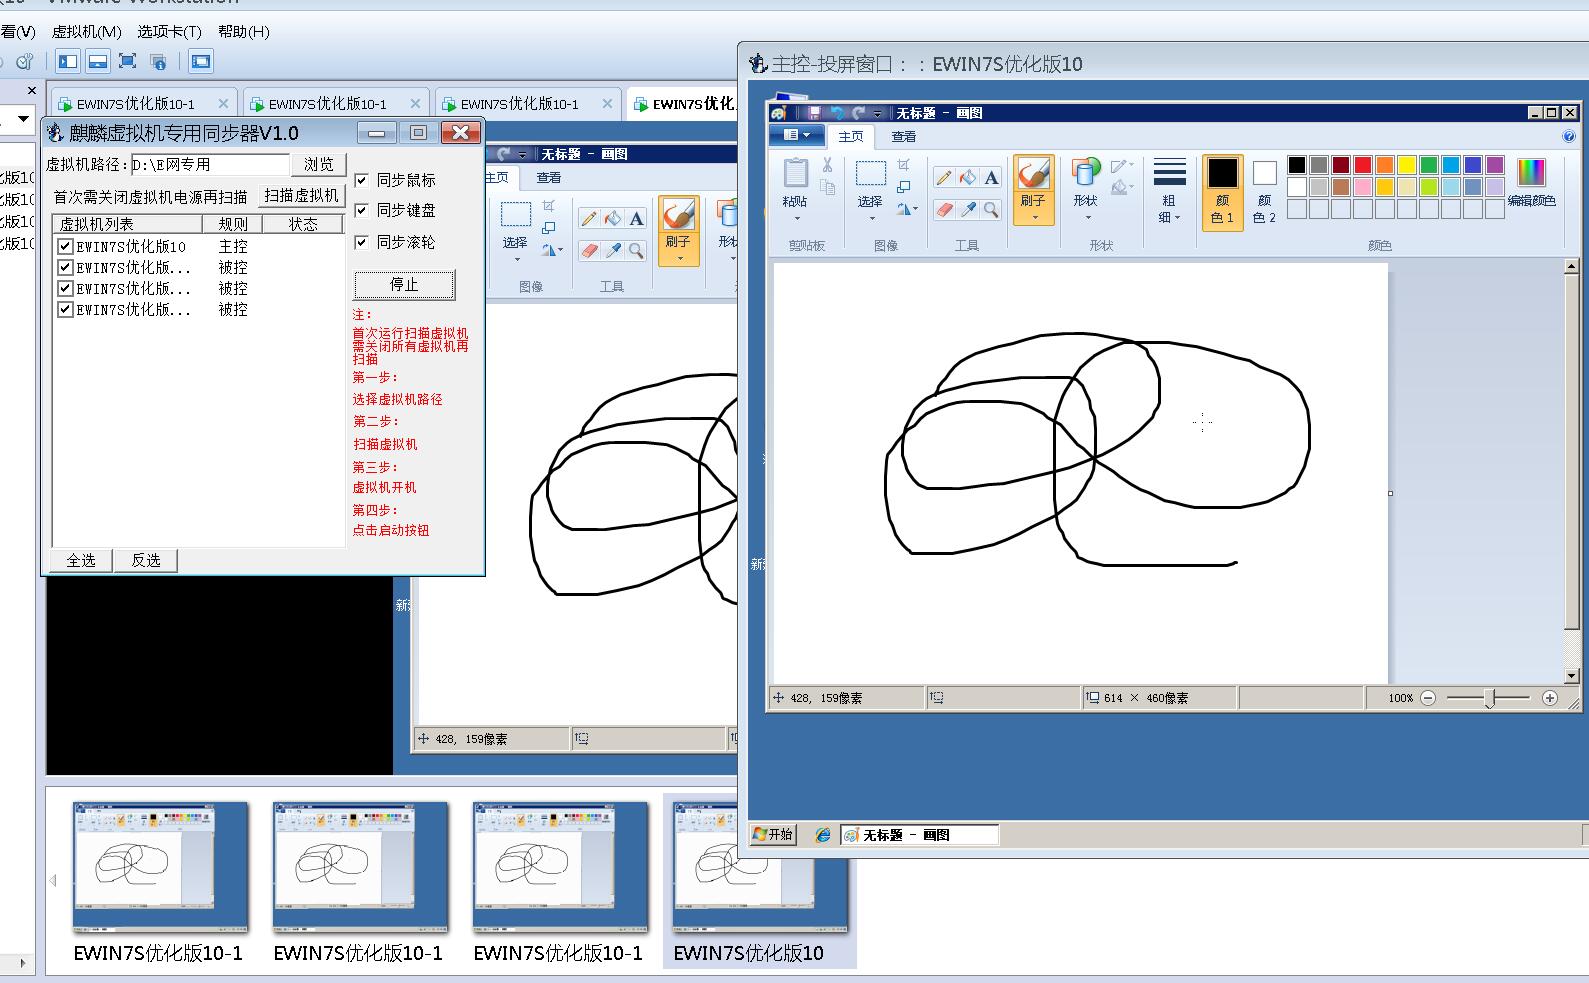Adjust the zoom slider handle in projection Paint

tap(1490, 698)
